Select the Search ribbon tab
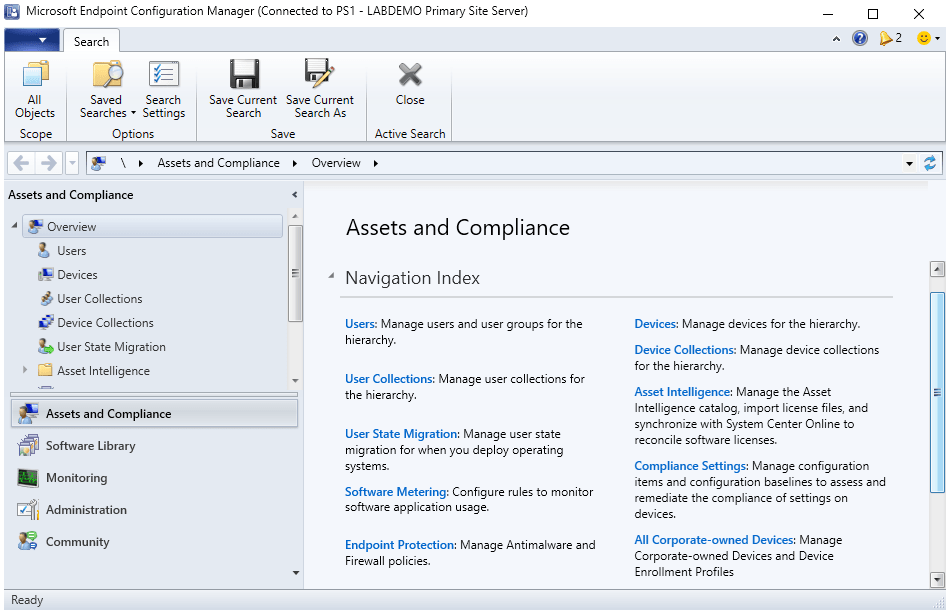This screenshot has width=950, height=611. click(x=91, y=41)
